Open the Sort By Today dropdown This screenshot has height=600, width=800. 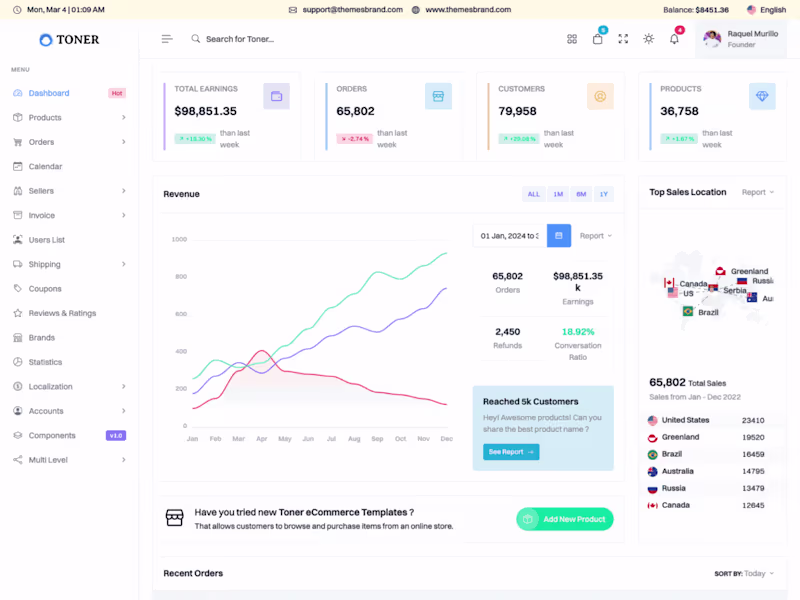(744, 573)
